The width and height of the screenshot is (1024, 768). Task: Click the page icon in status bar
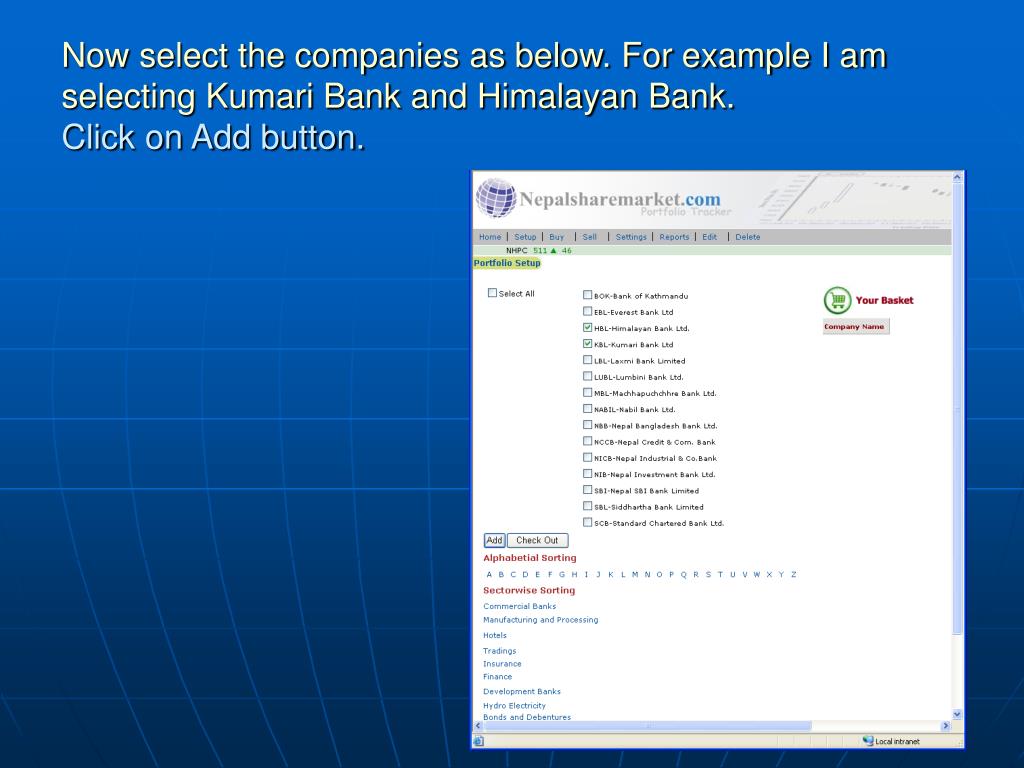tap(479, 741)
